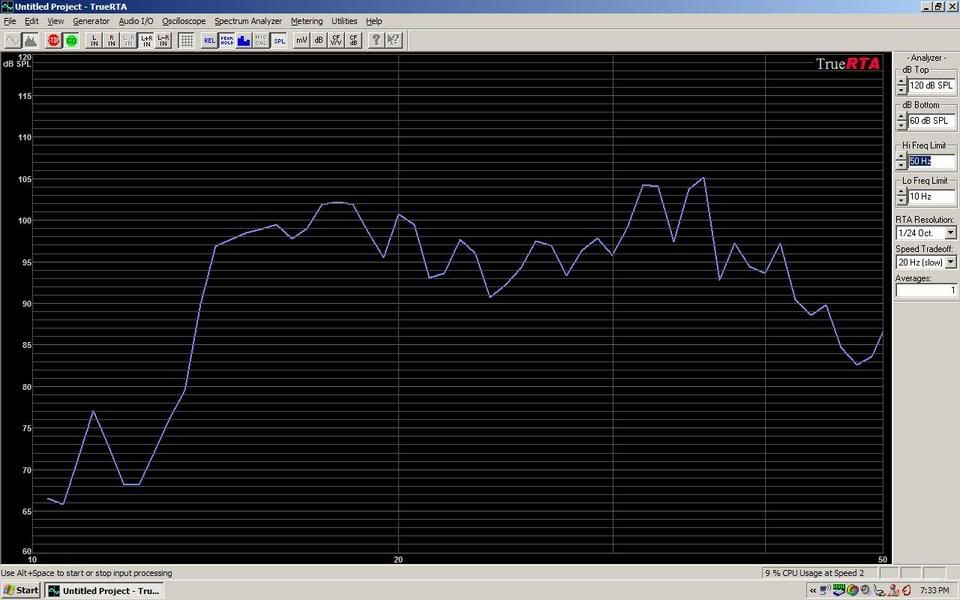Viewport: 960px width, 600px height.
Task: Click the Windows Start button
Action: click(x=21, y=590)
